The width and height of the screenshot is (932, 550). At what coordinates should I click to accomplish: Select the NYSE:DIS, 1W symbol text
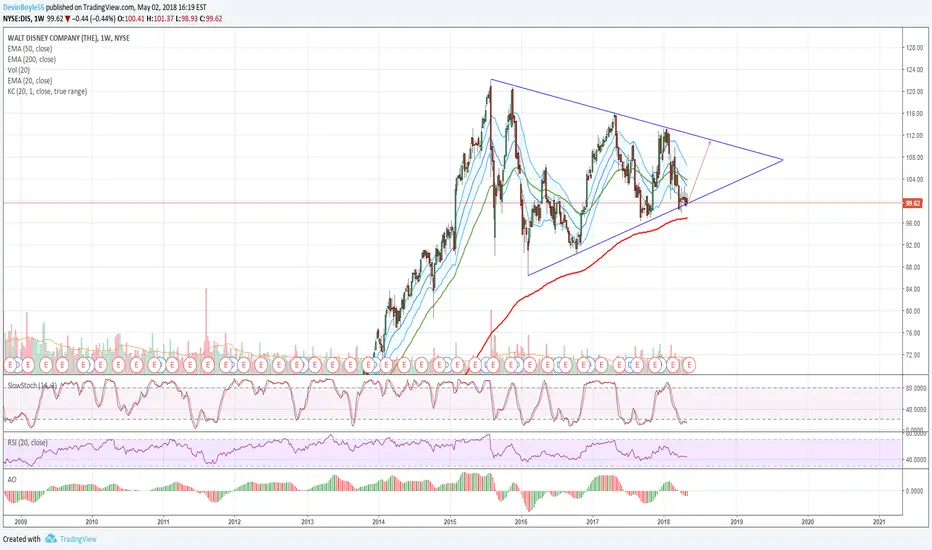24,18
